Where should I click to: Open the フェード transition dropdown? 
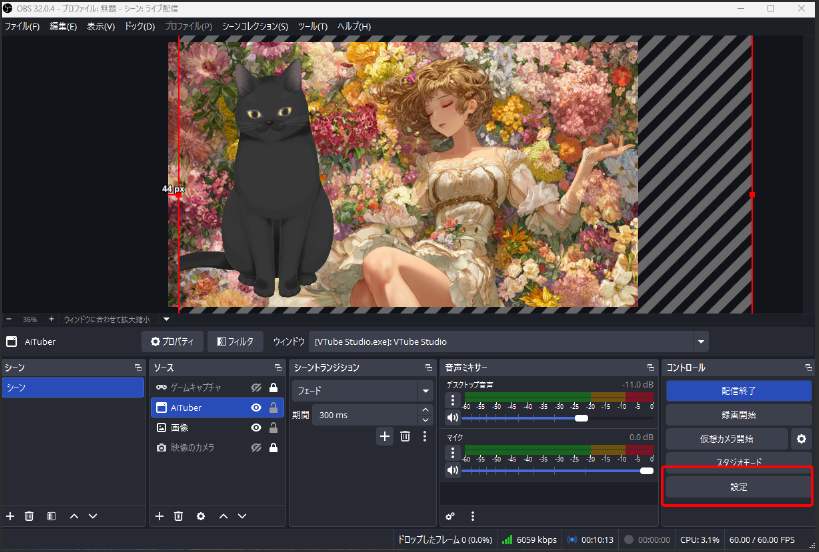[x=425, y=391]
